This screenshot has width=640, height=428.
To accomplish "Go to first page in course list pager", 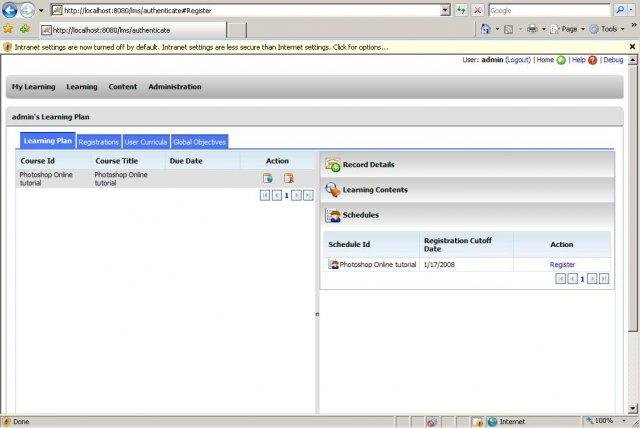I will pos(265,195).
